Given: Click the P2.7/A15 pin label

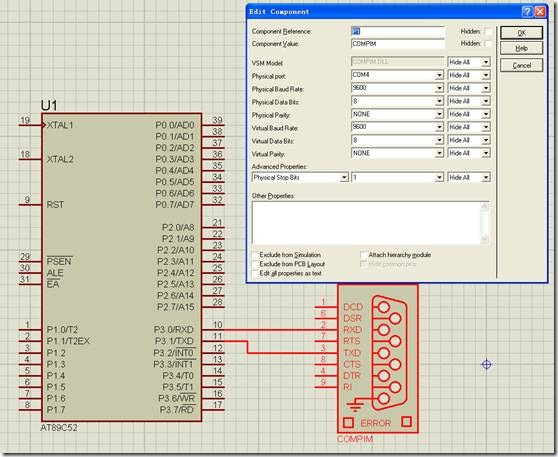Looking at the screenshot, I should point(176,307).
